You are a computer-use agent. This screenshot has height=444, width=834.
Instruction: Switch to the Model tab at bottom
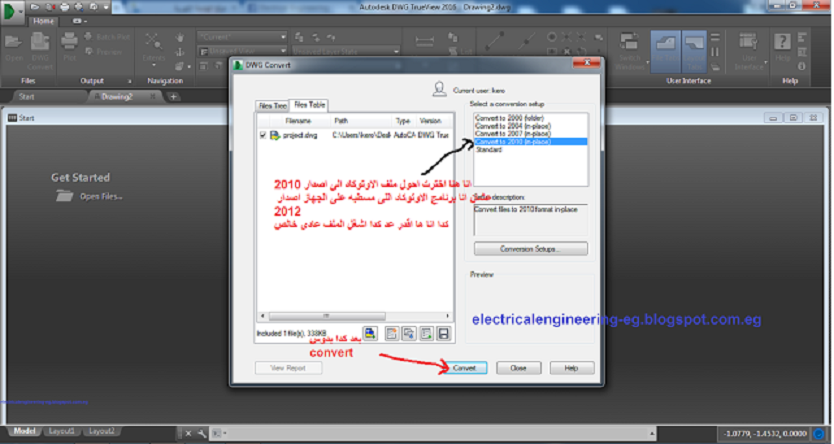24,431
